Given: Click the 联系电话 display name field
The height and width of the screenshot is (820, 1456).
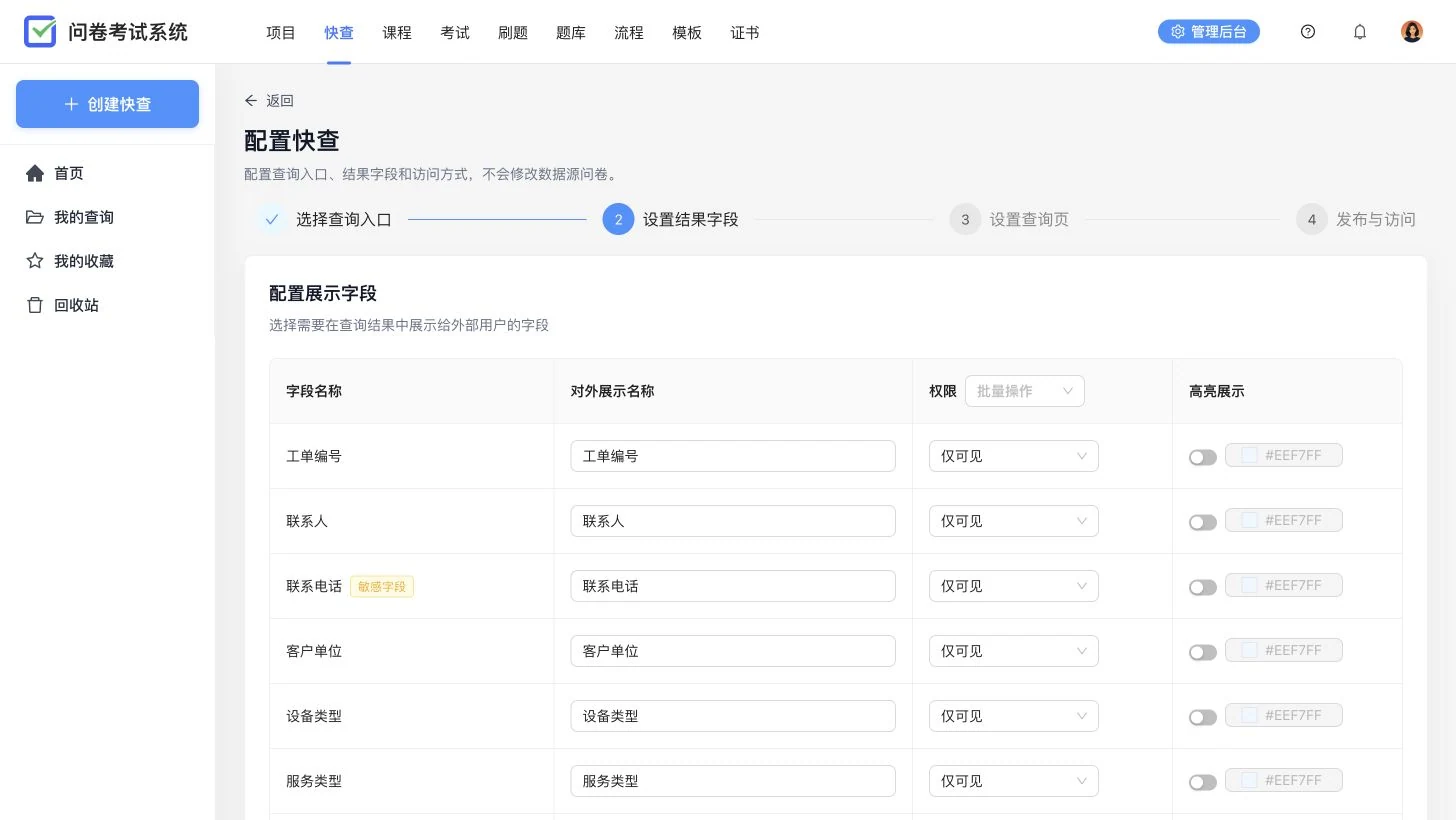Looking at the screenshot, I should click(733, 586).
